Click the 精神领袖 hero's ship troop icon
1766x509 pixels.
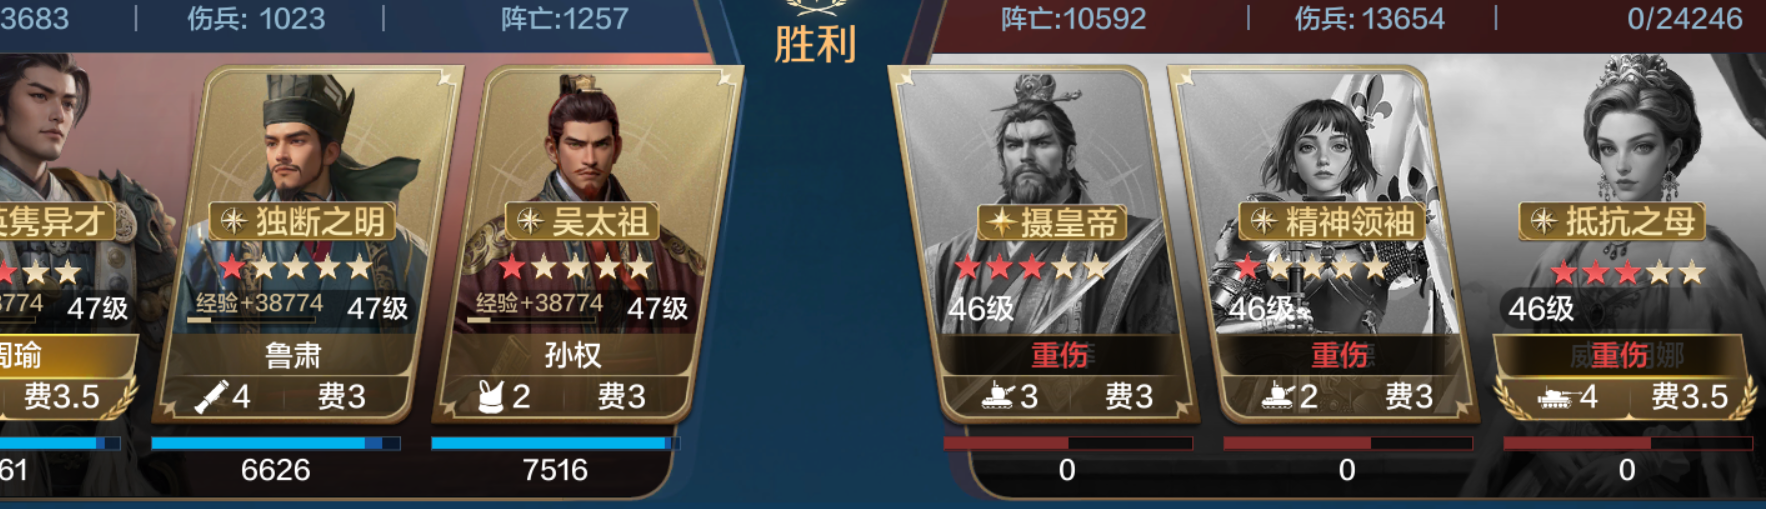point(1277,397)
